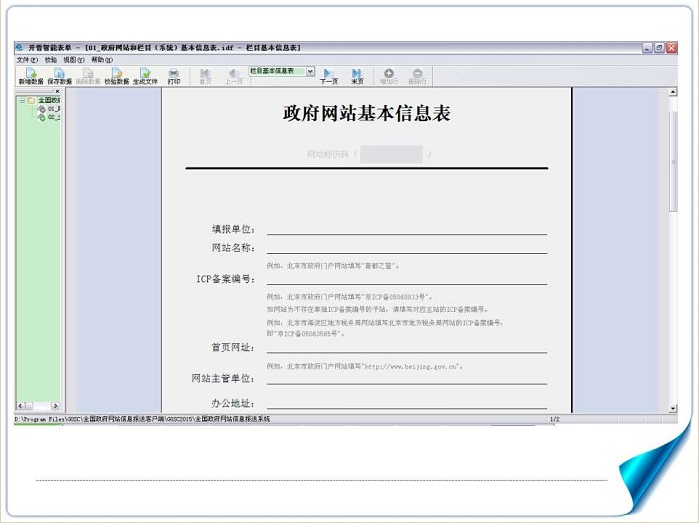699x523 pixels.
Task: Click the 校验数据 (validate data) toolbar icon
Action: click(x=117, y=76)
